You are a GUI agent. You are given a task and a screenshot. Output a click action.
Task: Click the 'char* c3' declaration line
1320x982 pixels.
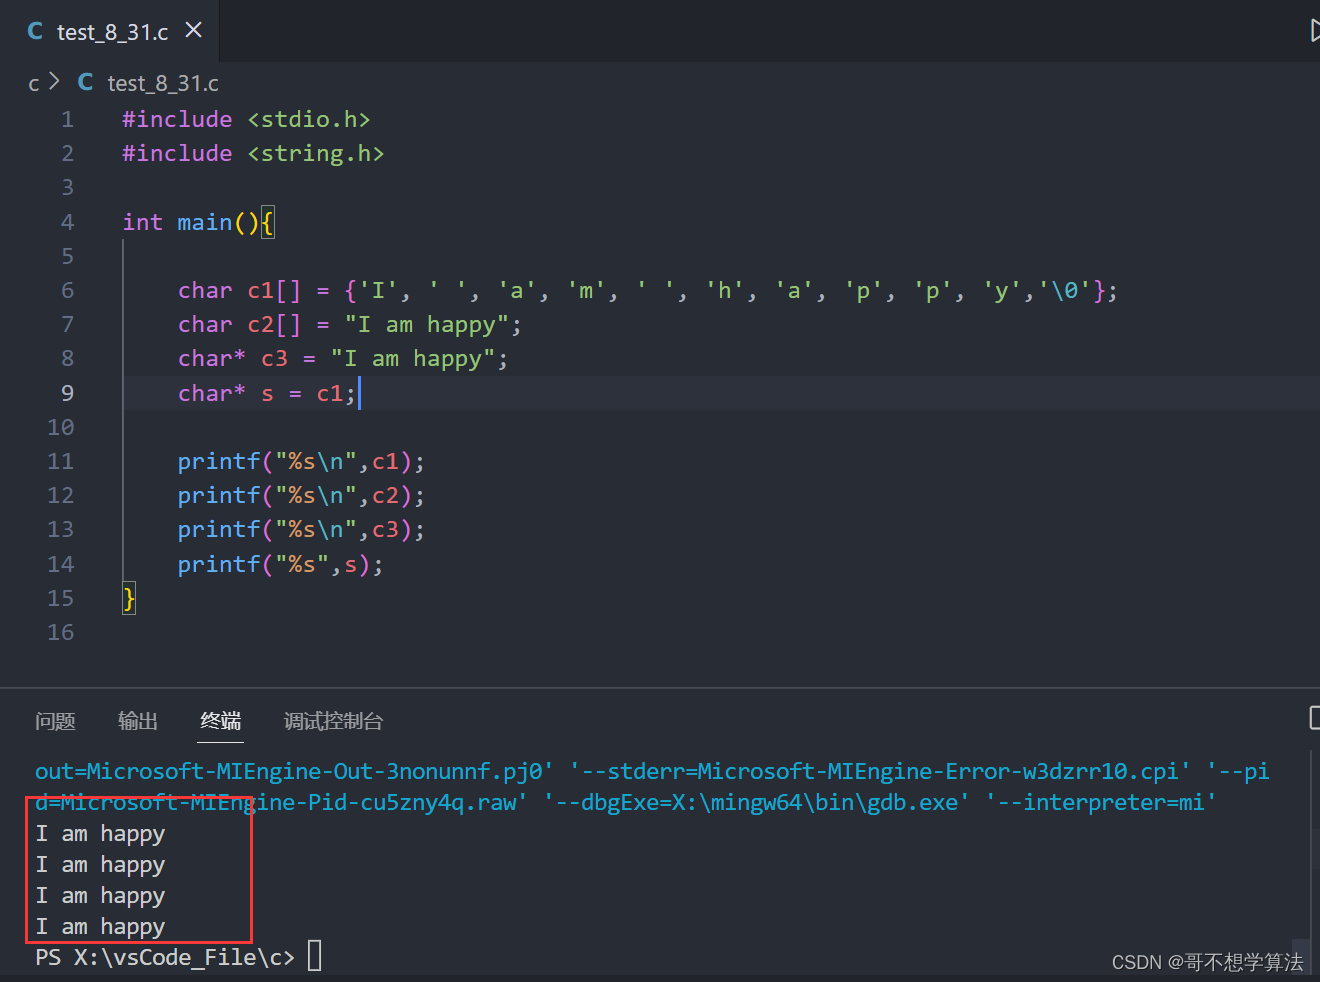[x=343, y=359]
